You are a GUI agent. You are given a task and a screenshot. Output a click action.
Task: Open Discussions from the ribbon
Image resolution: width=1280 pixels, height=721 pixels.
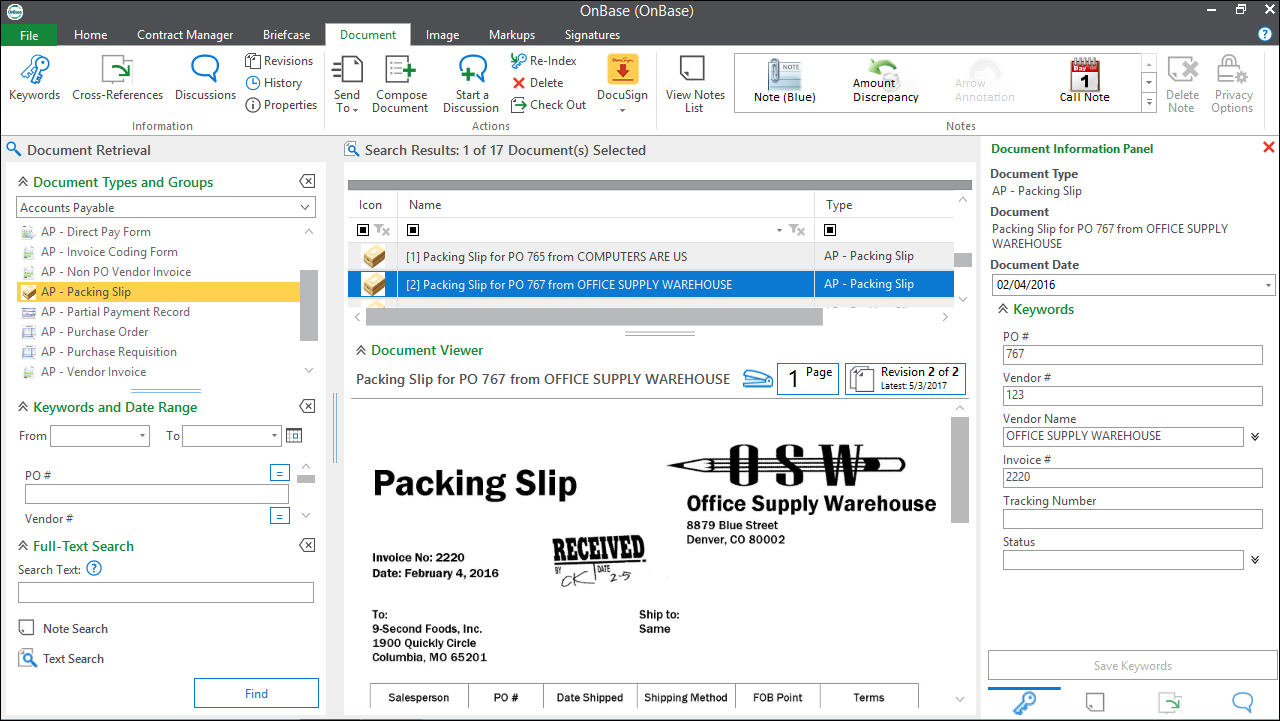pos(205,79)
